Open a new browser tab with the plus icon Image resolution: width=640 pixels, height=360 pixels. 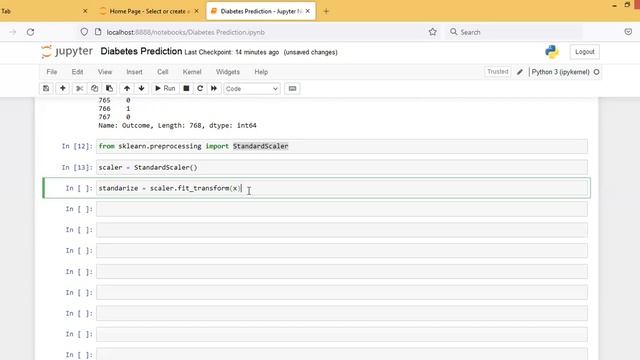[x=326, y=11]
